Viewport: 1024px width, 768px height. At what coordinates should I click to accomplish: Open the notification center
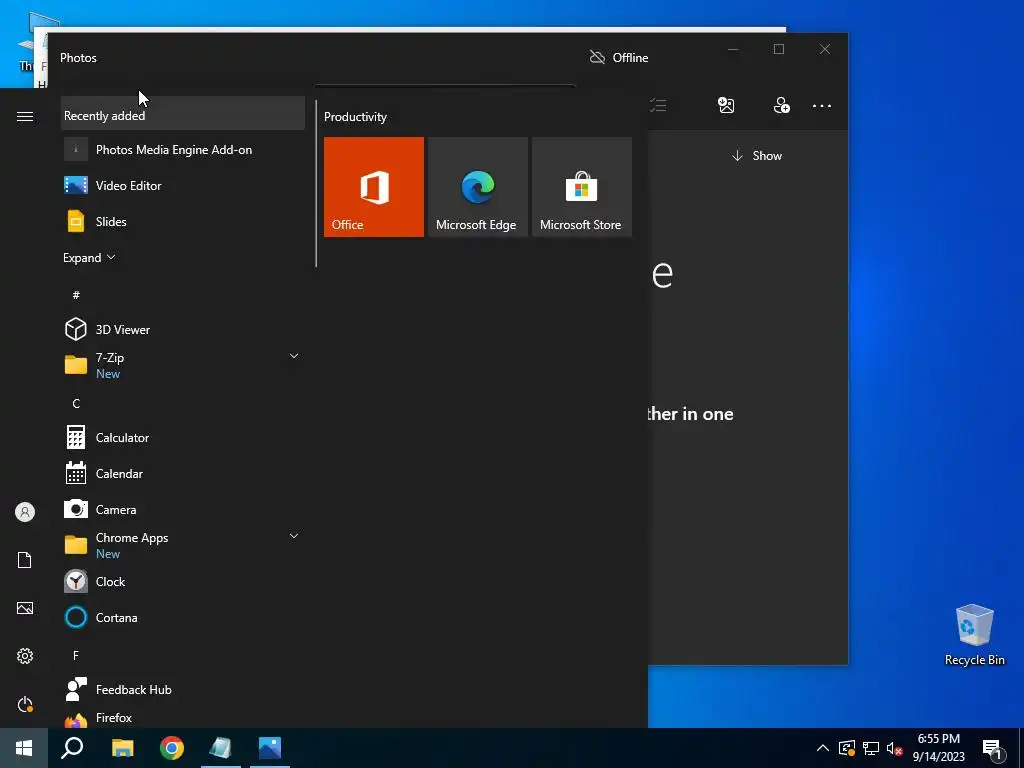993,749
